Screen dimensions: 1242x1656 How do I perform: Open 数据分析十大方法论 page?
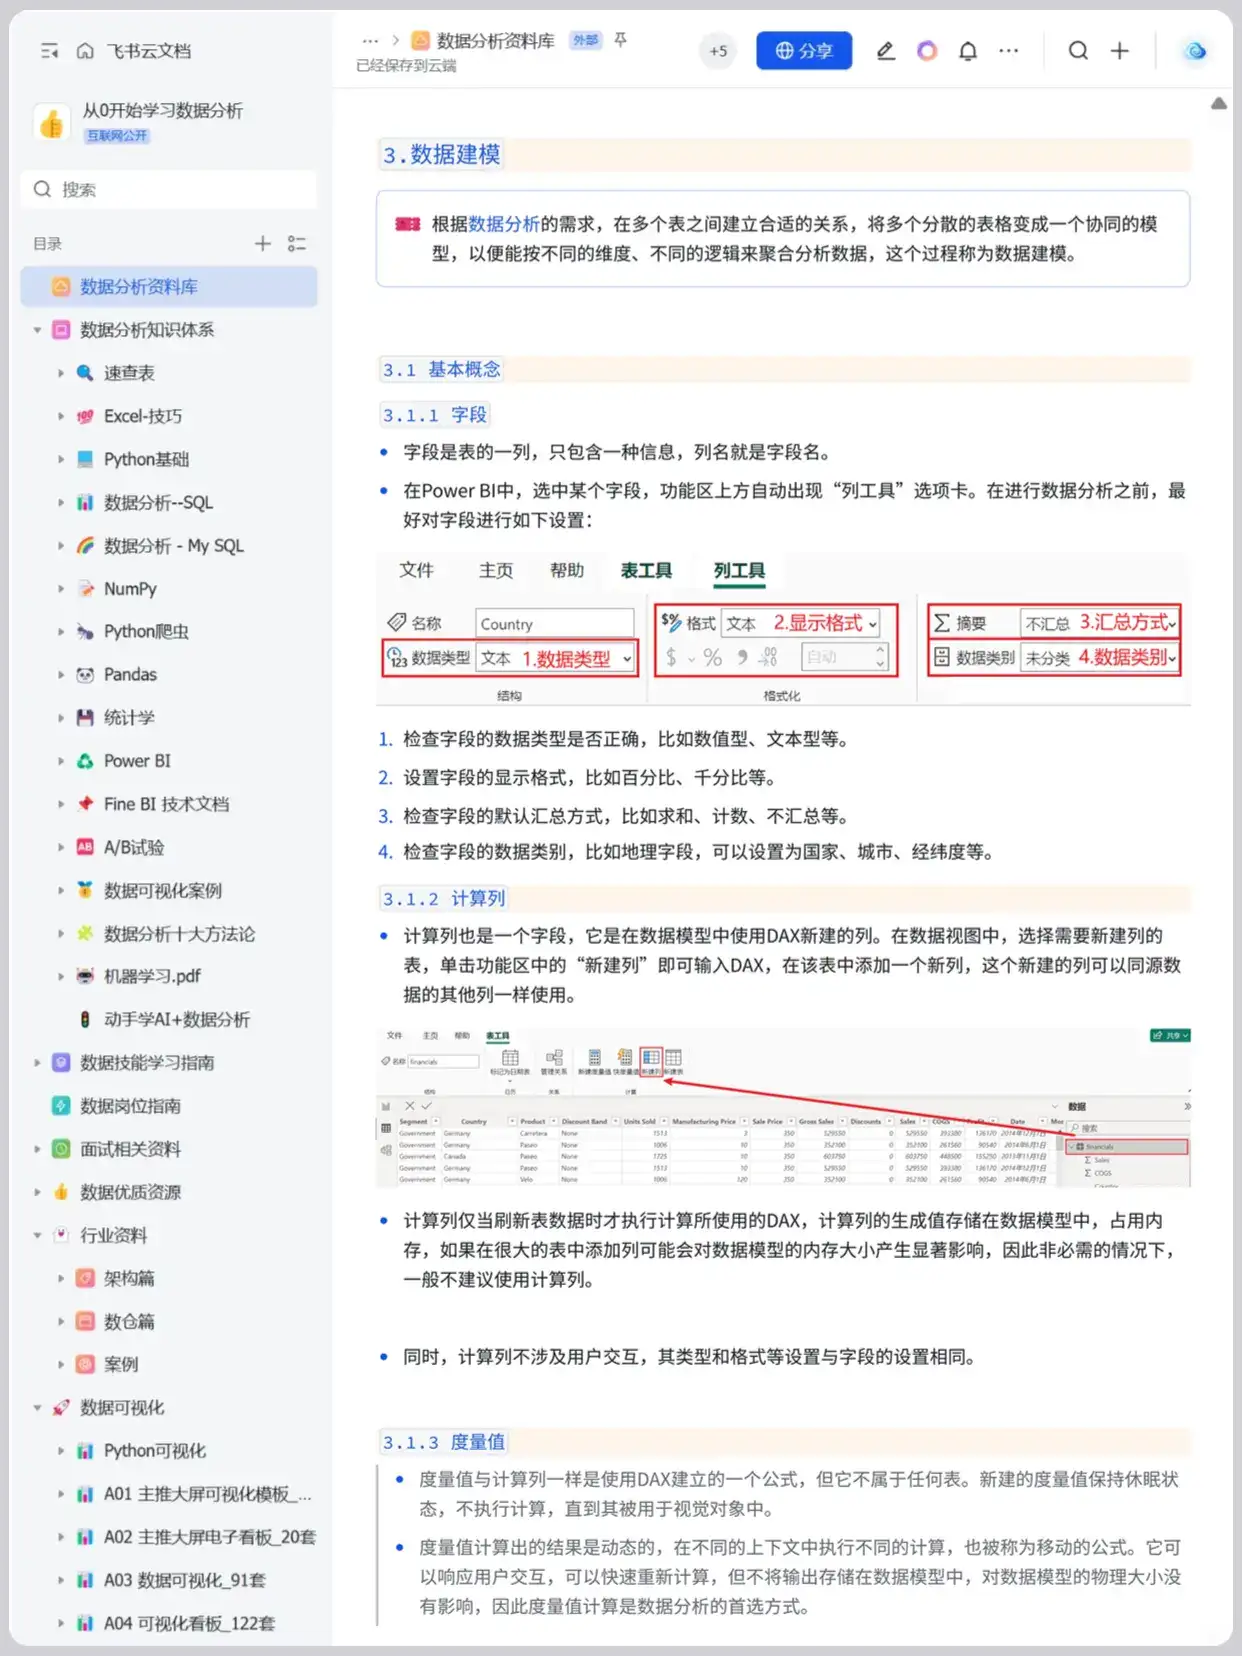(x=179, y=933)
